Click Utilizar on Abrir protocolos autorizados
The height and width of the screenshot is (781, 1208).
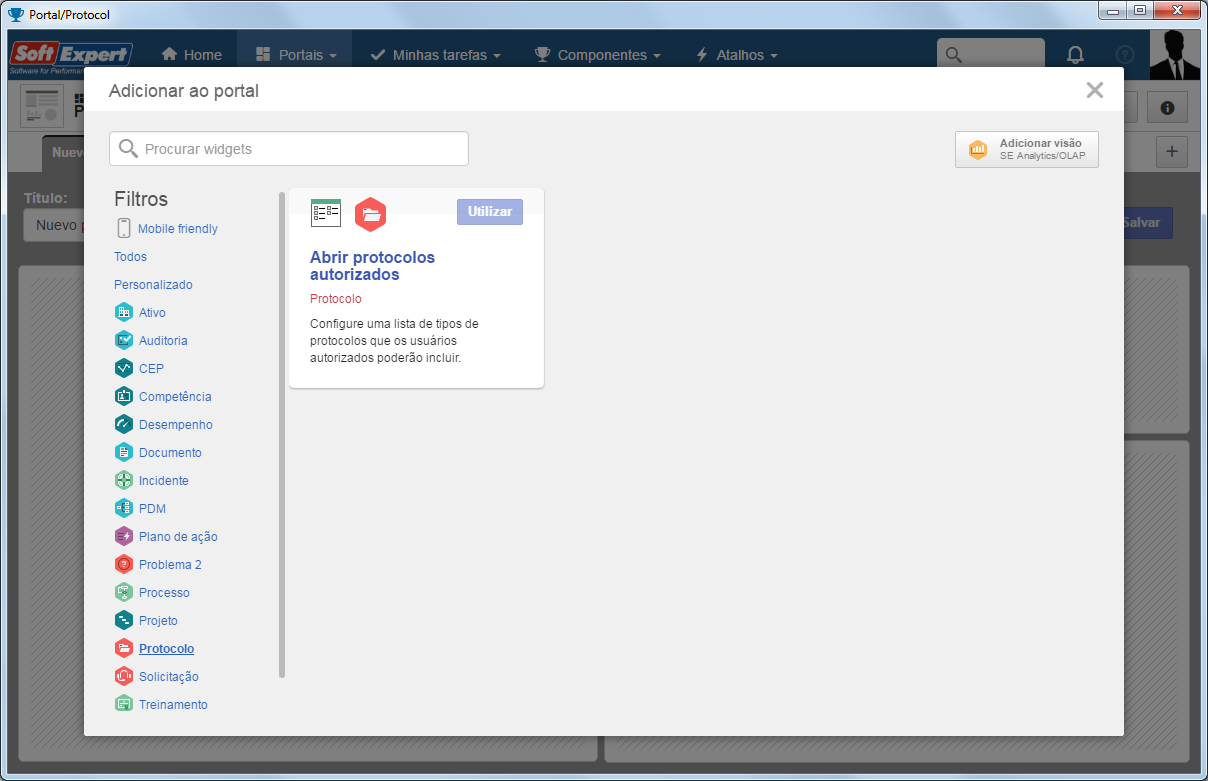pos(490,212)
